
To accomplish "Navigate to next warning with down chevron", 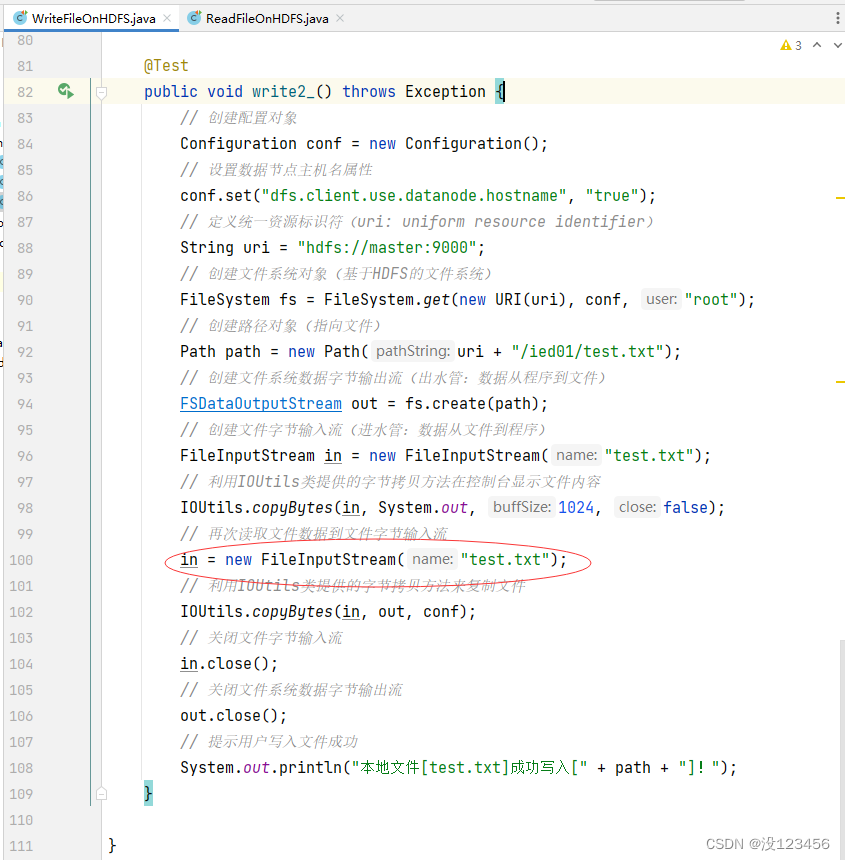I will coord(835,45).
